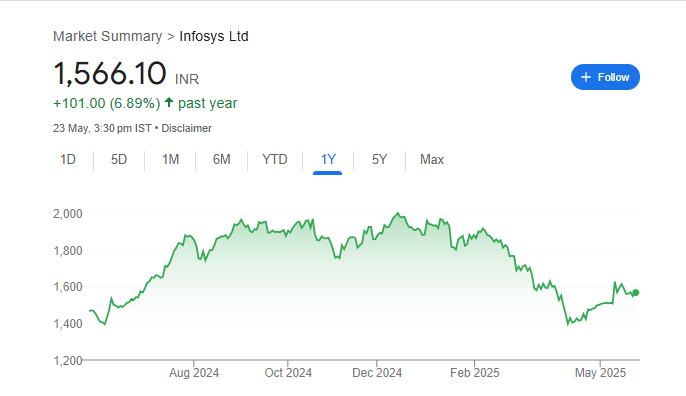
Task: Click the Aug 2024 axis label
Action: 194,373
